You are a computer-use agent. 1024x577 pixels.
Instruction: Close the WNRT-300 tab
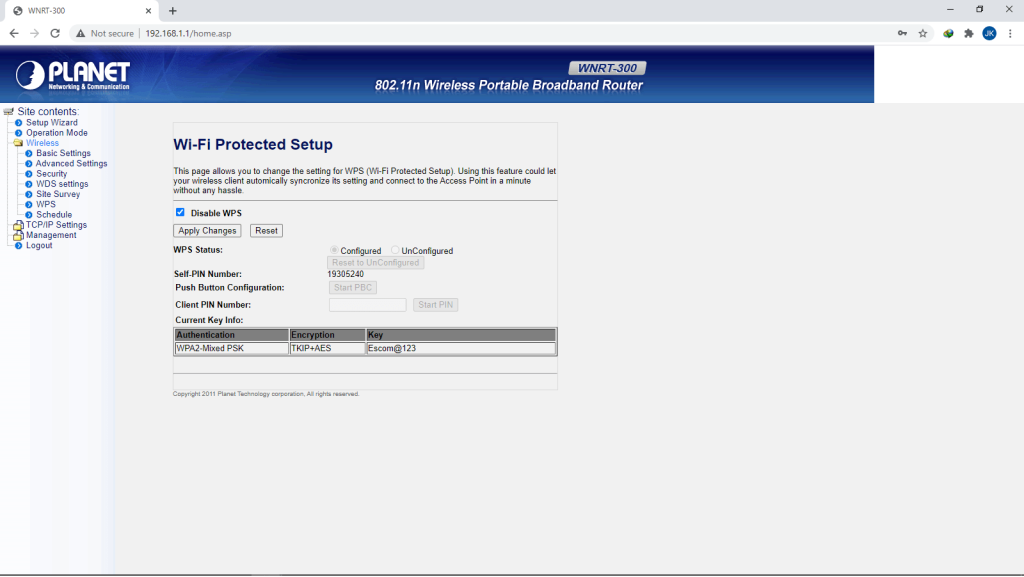click(148, 10)
